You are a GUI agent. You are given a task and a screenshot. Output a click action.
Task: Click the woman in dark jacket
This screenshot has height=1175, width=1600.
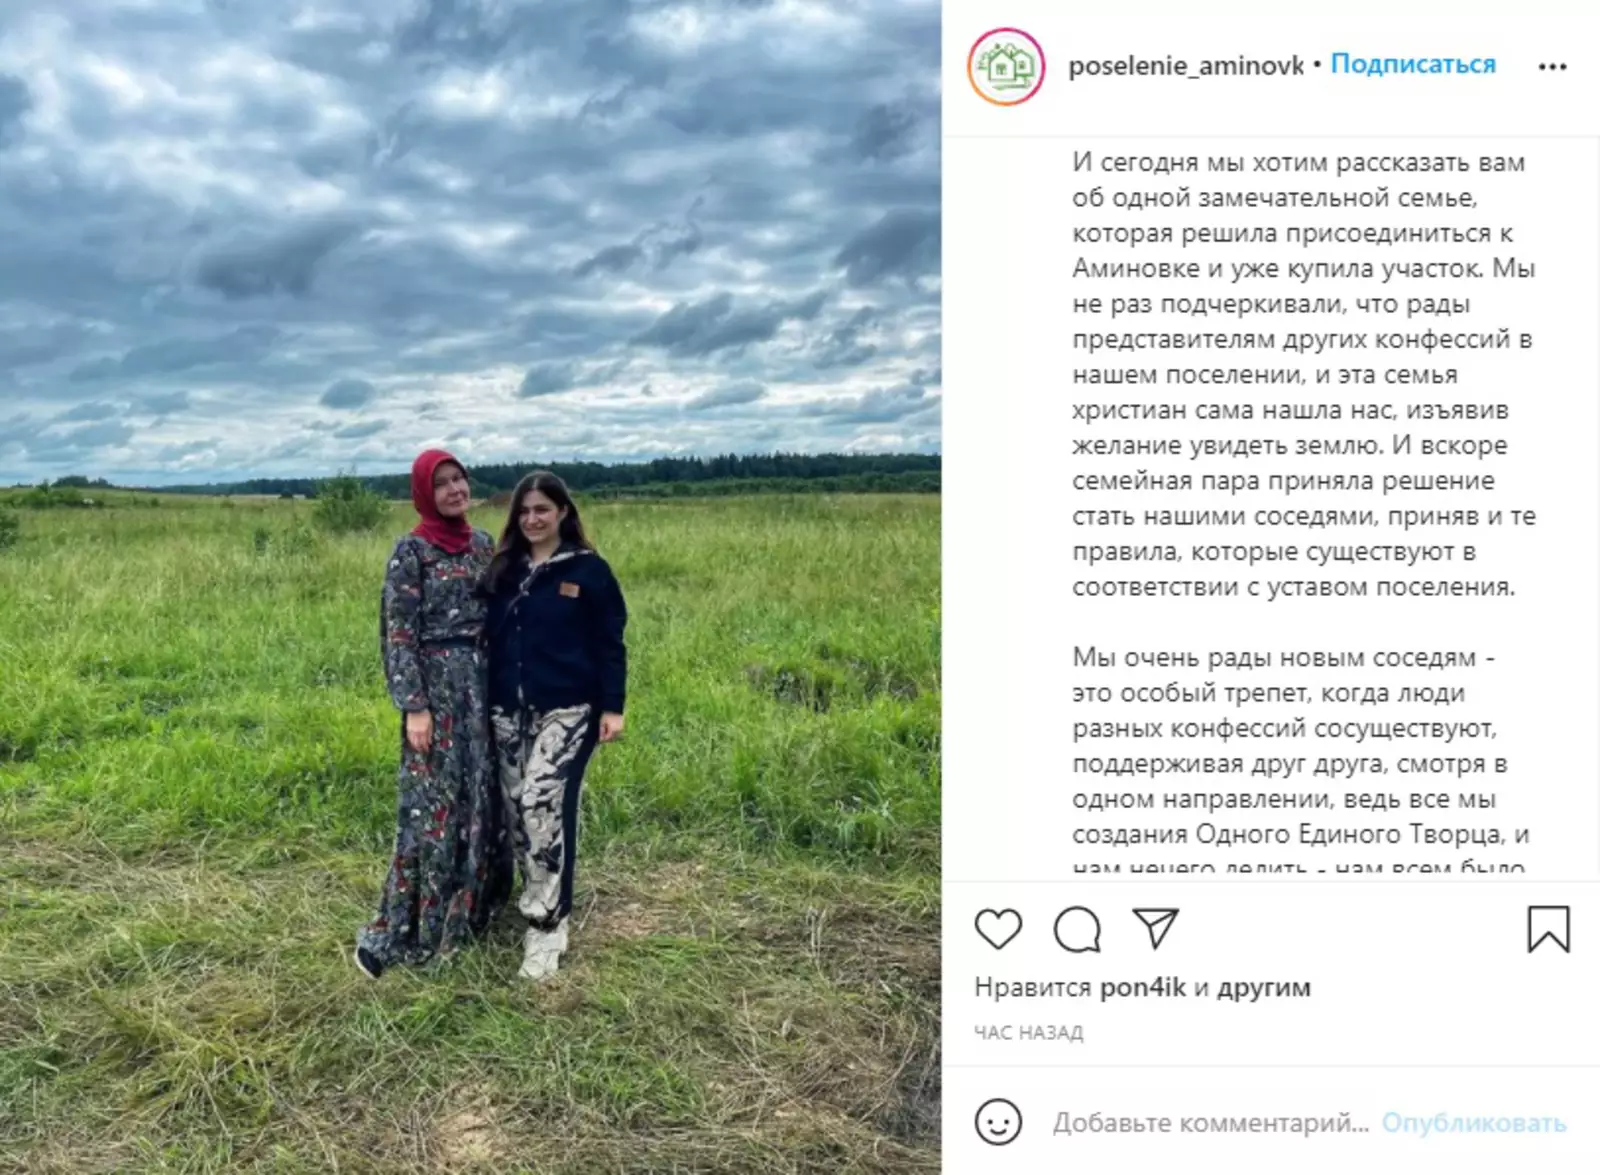[x=552, y=722]
